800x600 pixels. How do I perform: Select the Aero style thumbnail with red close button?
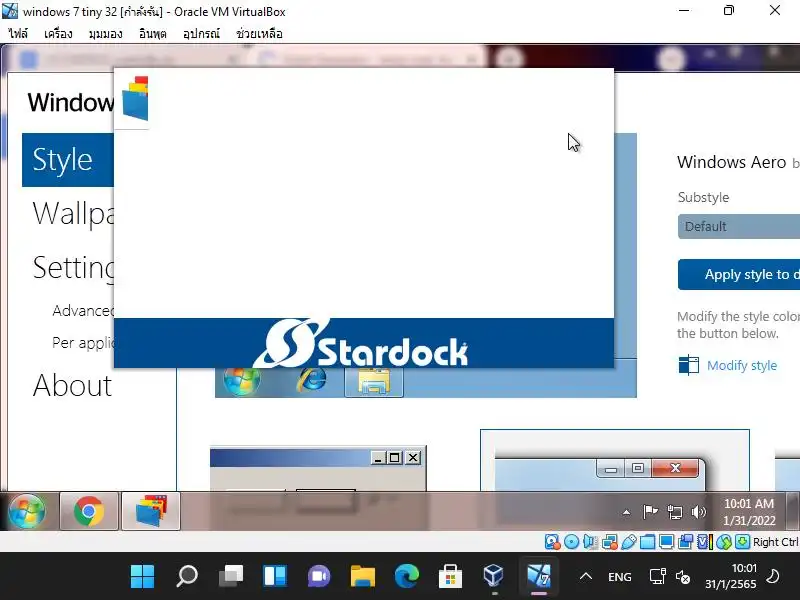tap(615, 460)
